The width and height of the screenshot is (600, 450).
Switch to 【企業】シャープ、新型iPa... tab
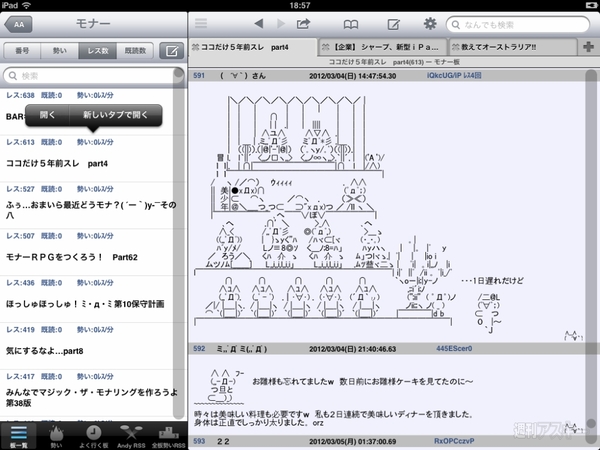pyautogui.click(x=383, y=47)
